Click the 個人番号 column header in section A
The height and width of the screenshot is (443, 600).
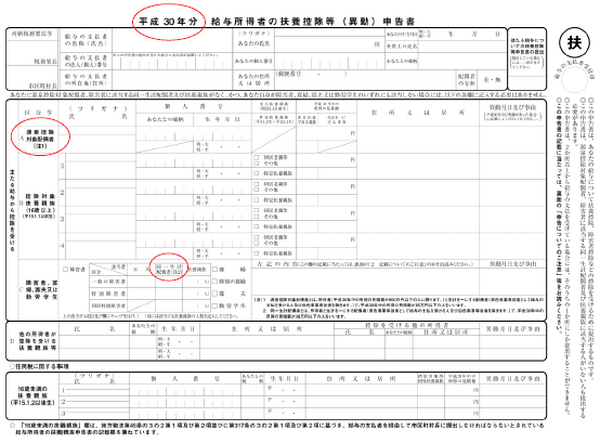coord(193,107)
